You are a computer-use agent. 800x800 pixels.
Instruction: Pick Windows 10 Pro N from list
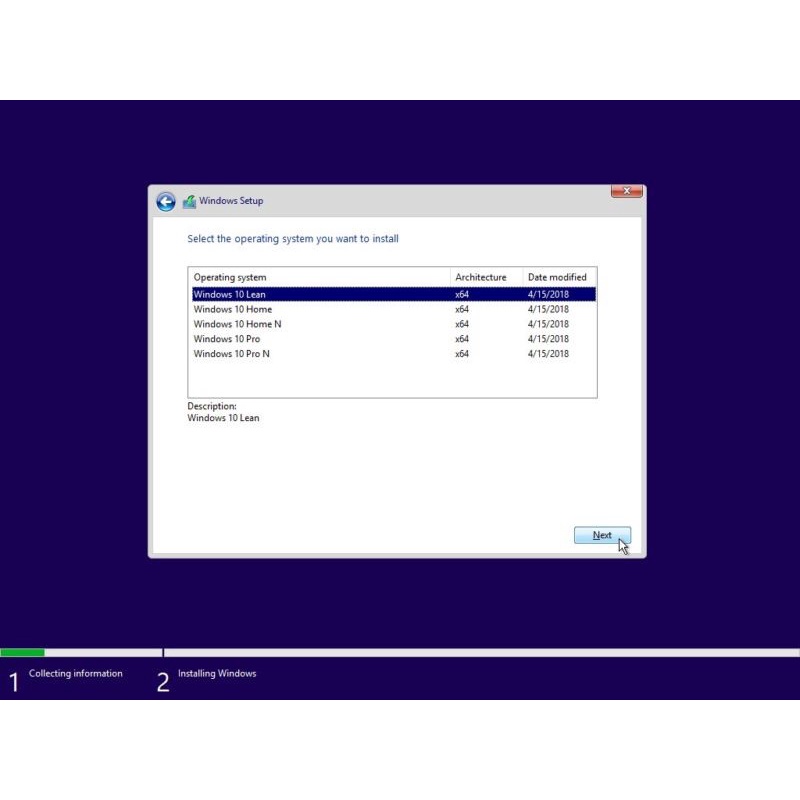click(x=231, y=354)
